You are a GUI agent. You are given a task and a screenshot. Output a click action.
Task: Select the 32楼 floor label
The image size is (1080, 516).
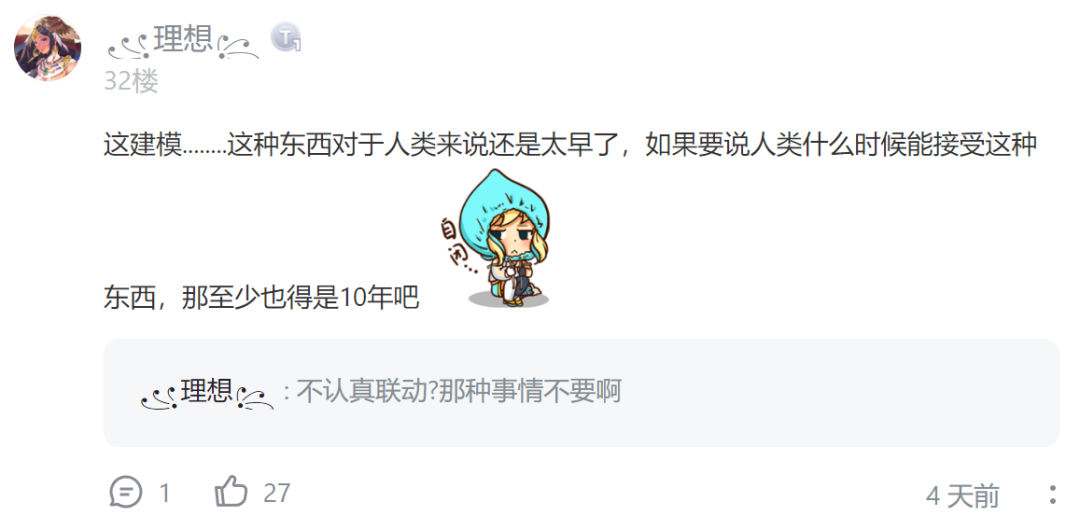(x=131, y=81)
